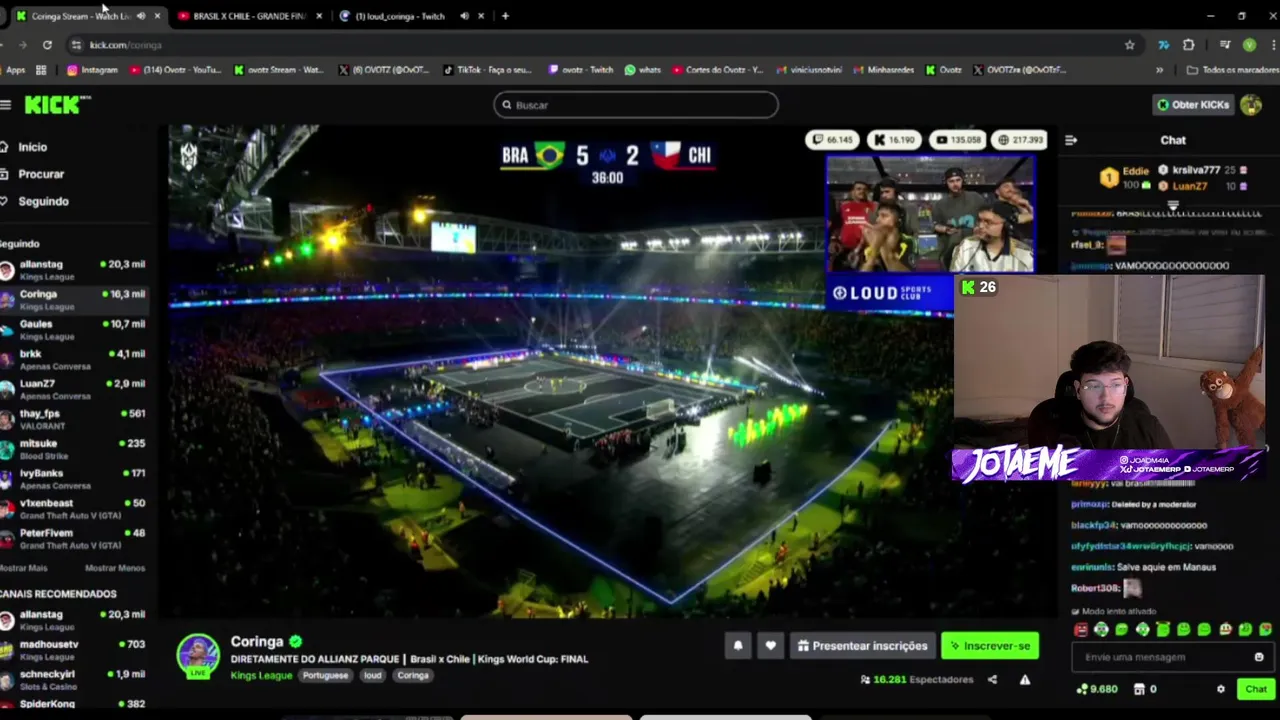Click the report warning triangle icon
The width and height of the screenshot is (1280, 720).
[1025, 680]
